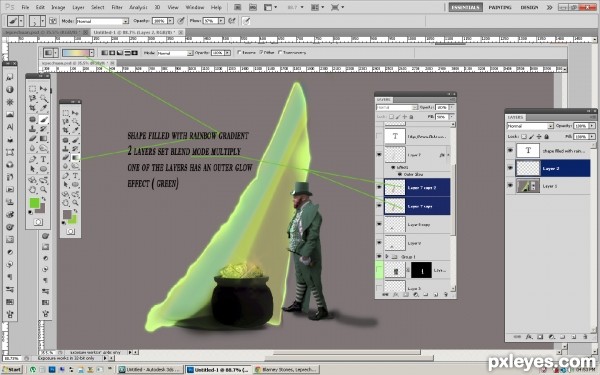The image size is (600, 375).
Task: Click the Diamond Gradient style icon
Action: click(135, 53)
